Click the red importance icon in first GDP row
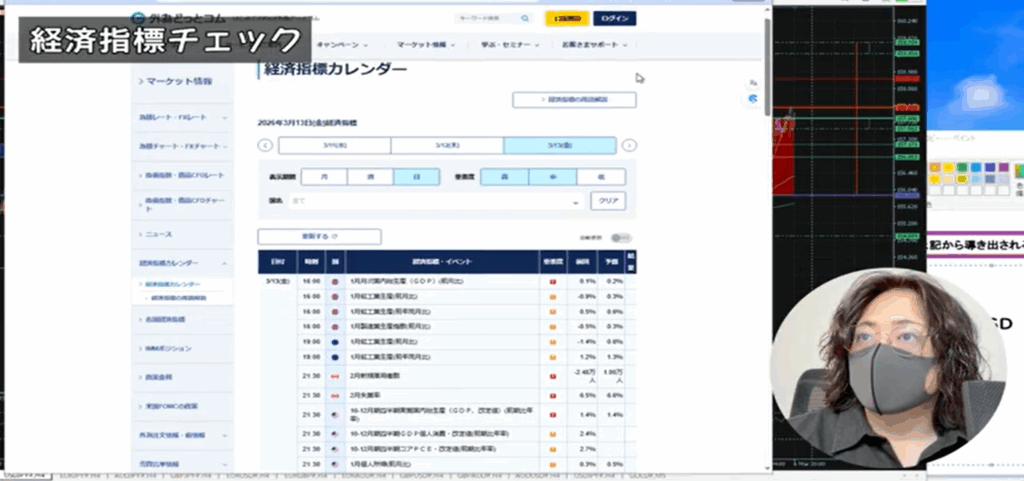The image size is (1024, 481). (552, 282)
